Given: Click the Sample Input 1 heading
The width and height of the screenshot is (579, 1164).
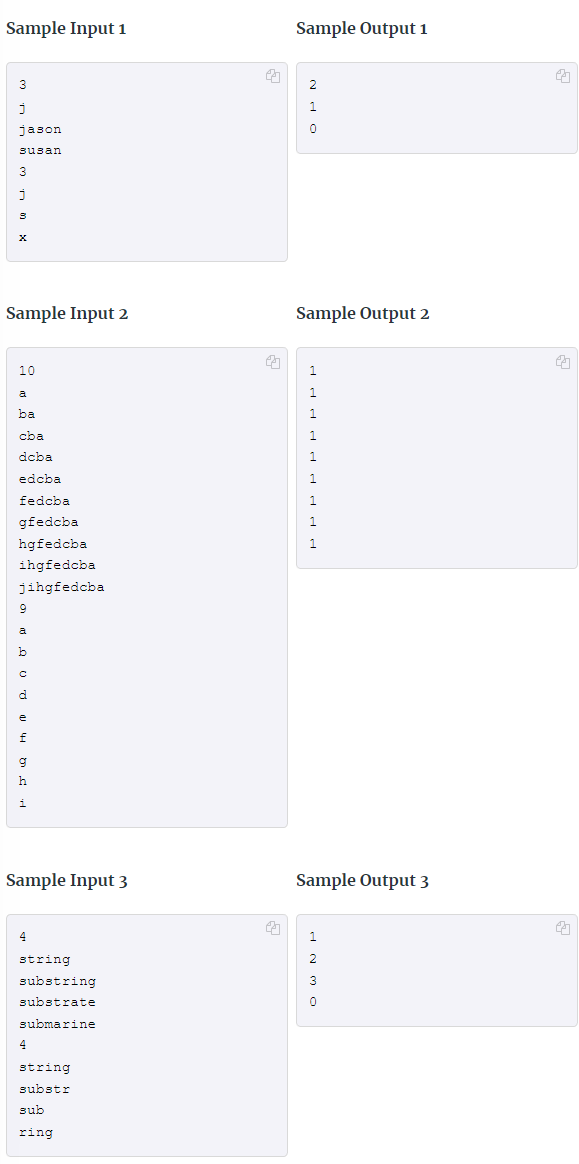Looking at the screenshot, I should (x=65, y=28).
